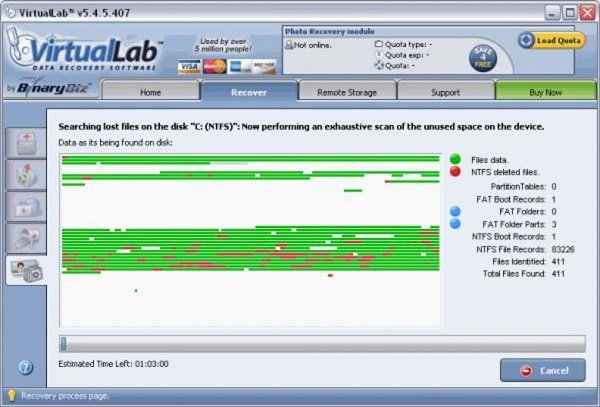
Task: Select the Recover tab
Action: point(249,92)
